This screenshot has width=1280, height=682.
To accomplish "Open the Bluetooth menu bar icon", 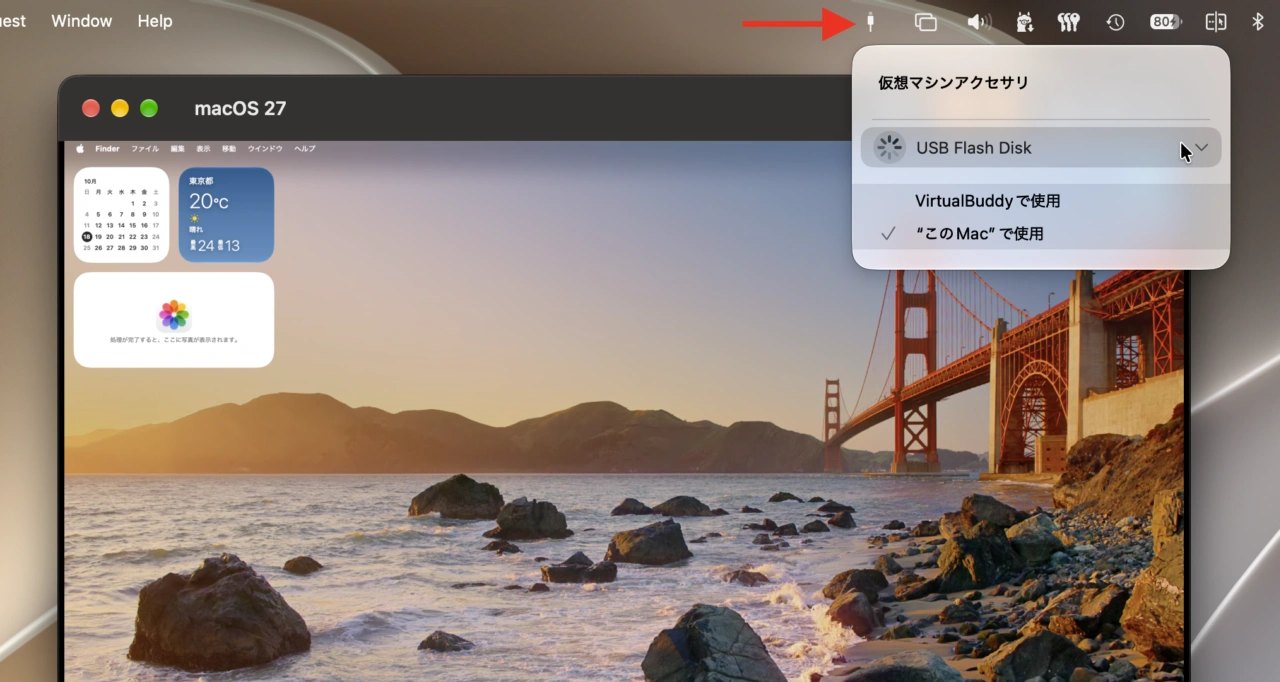I will (1258, 22).
